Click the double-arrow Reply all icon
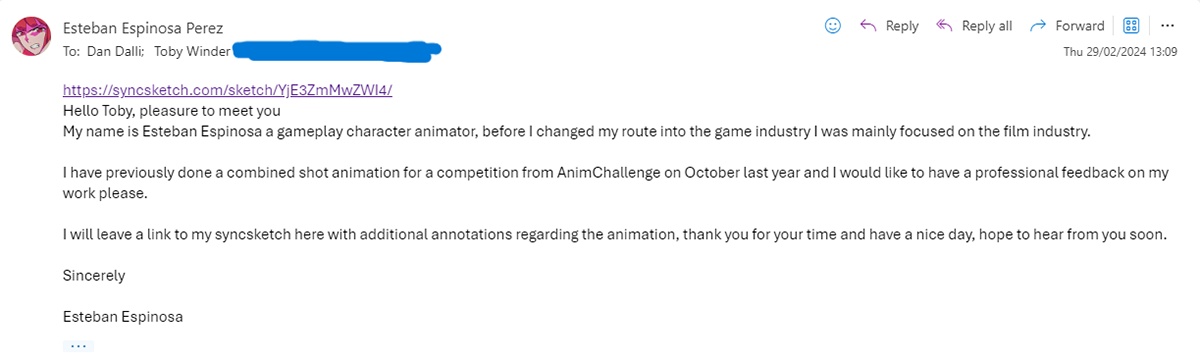Viewport: 1200px width, 361px height. (x=944, y=26)
